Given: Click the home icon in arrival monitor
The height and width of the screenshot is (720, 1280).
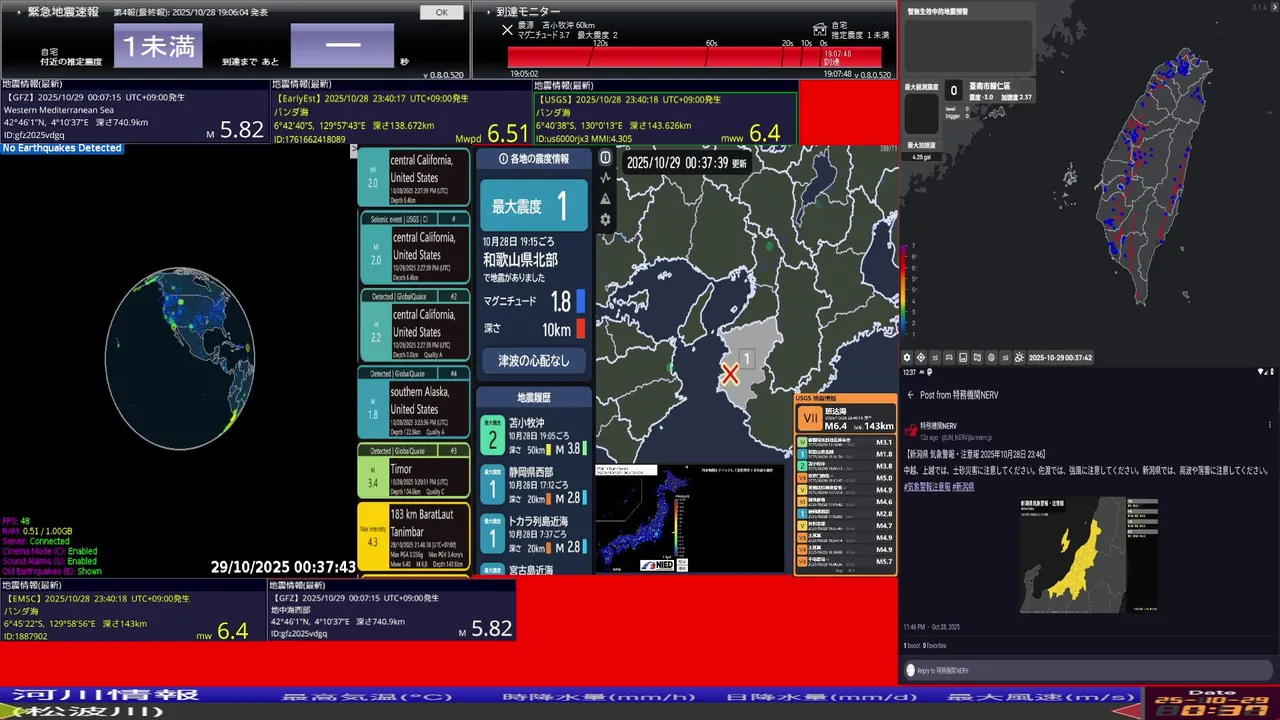Looking at the screenshot, I should coord(820,29).
